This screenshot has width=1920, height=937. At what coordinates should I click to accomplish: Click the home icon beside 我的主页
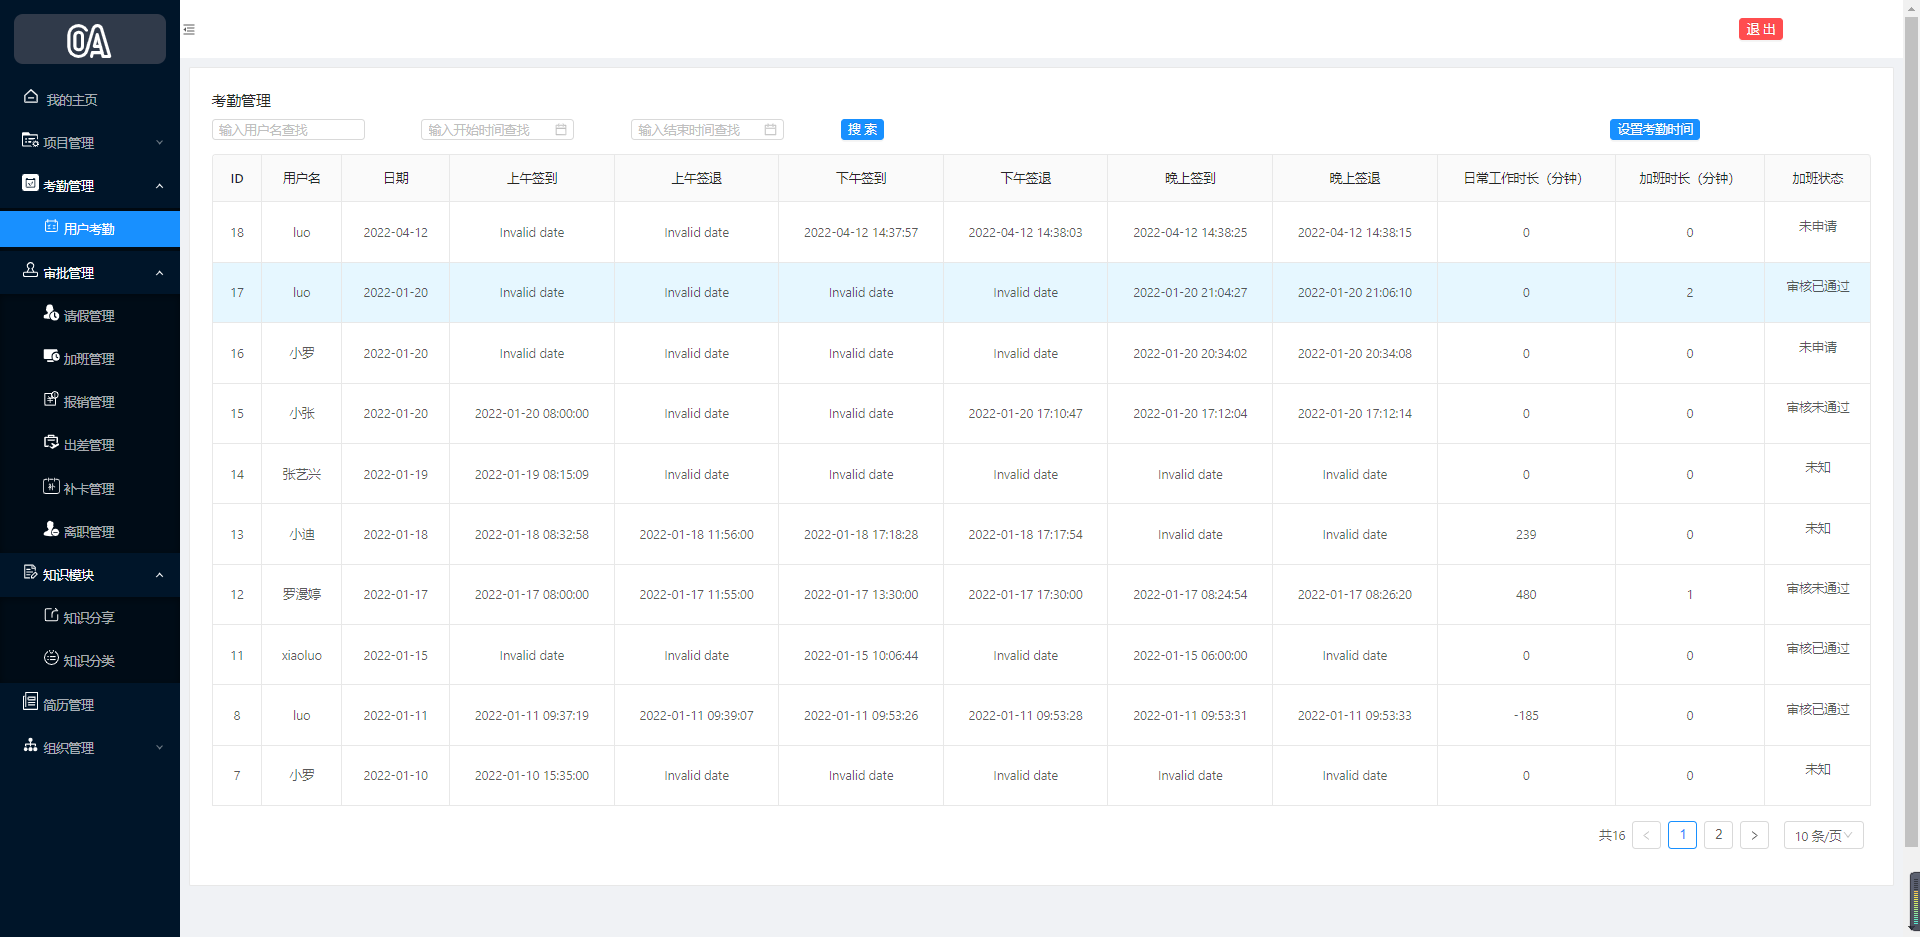tap(31, 97)
